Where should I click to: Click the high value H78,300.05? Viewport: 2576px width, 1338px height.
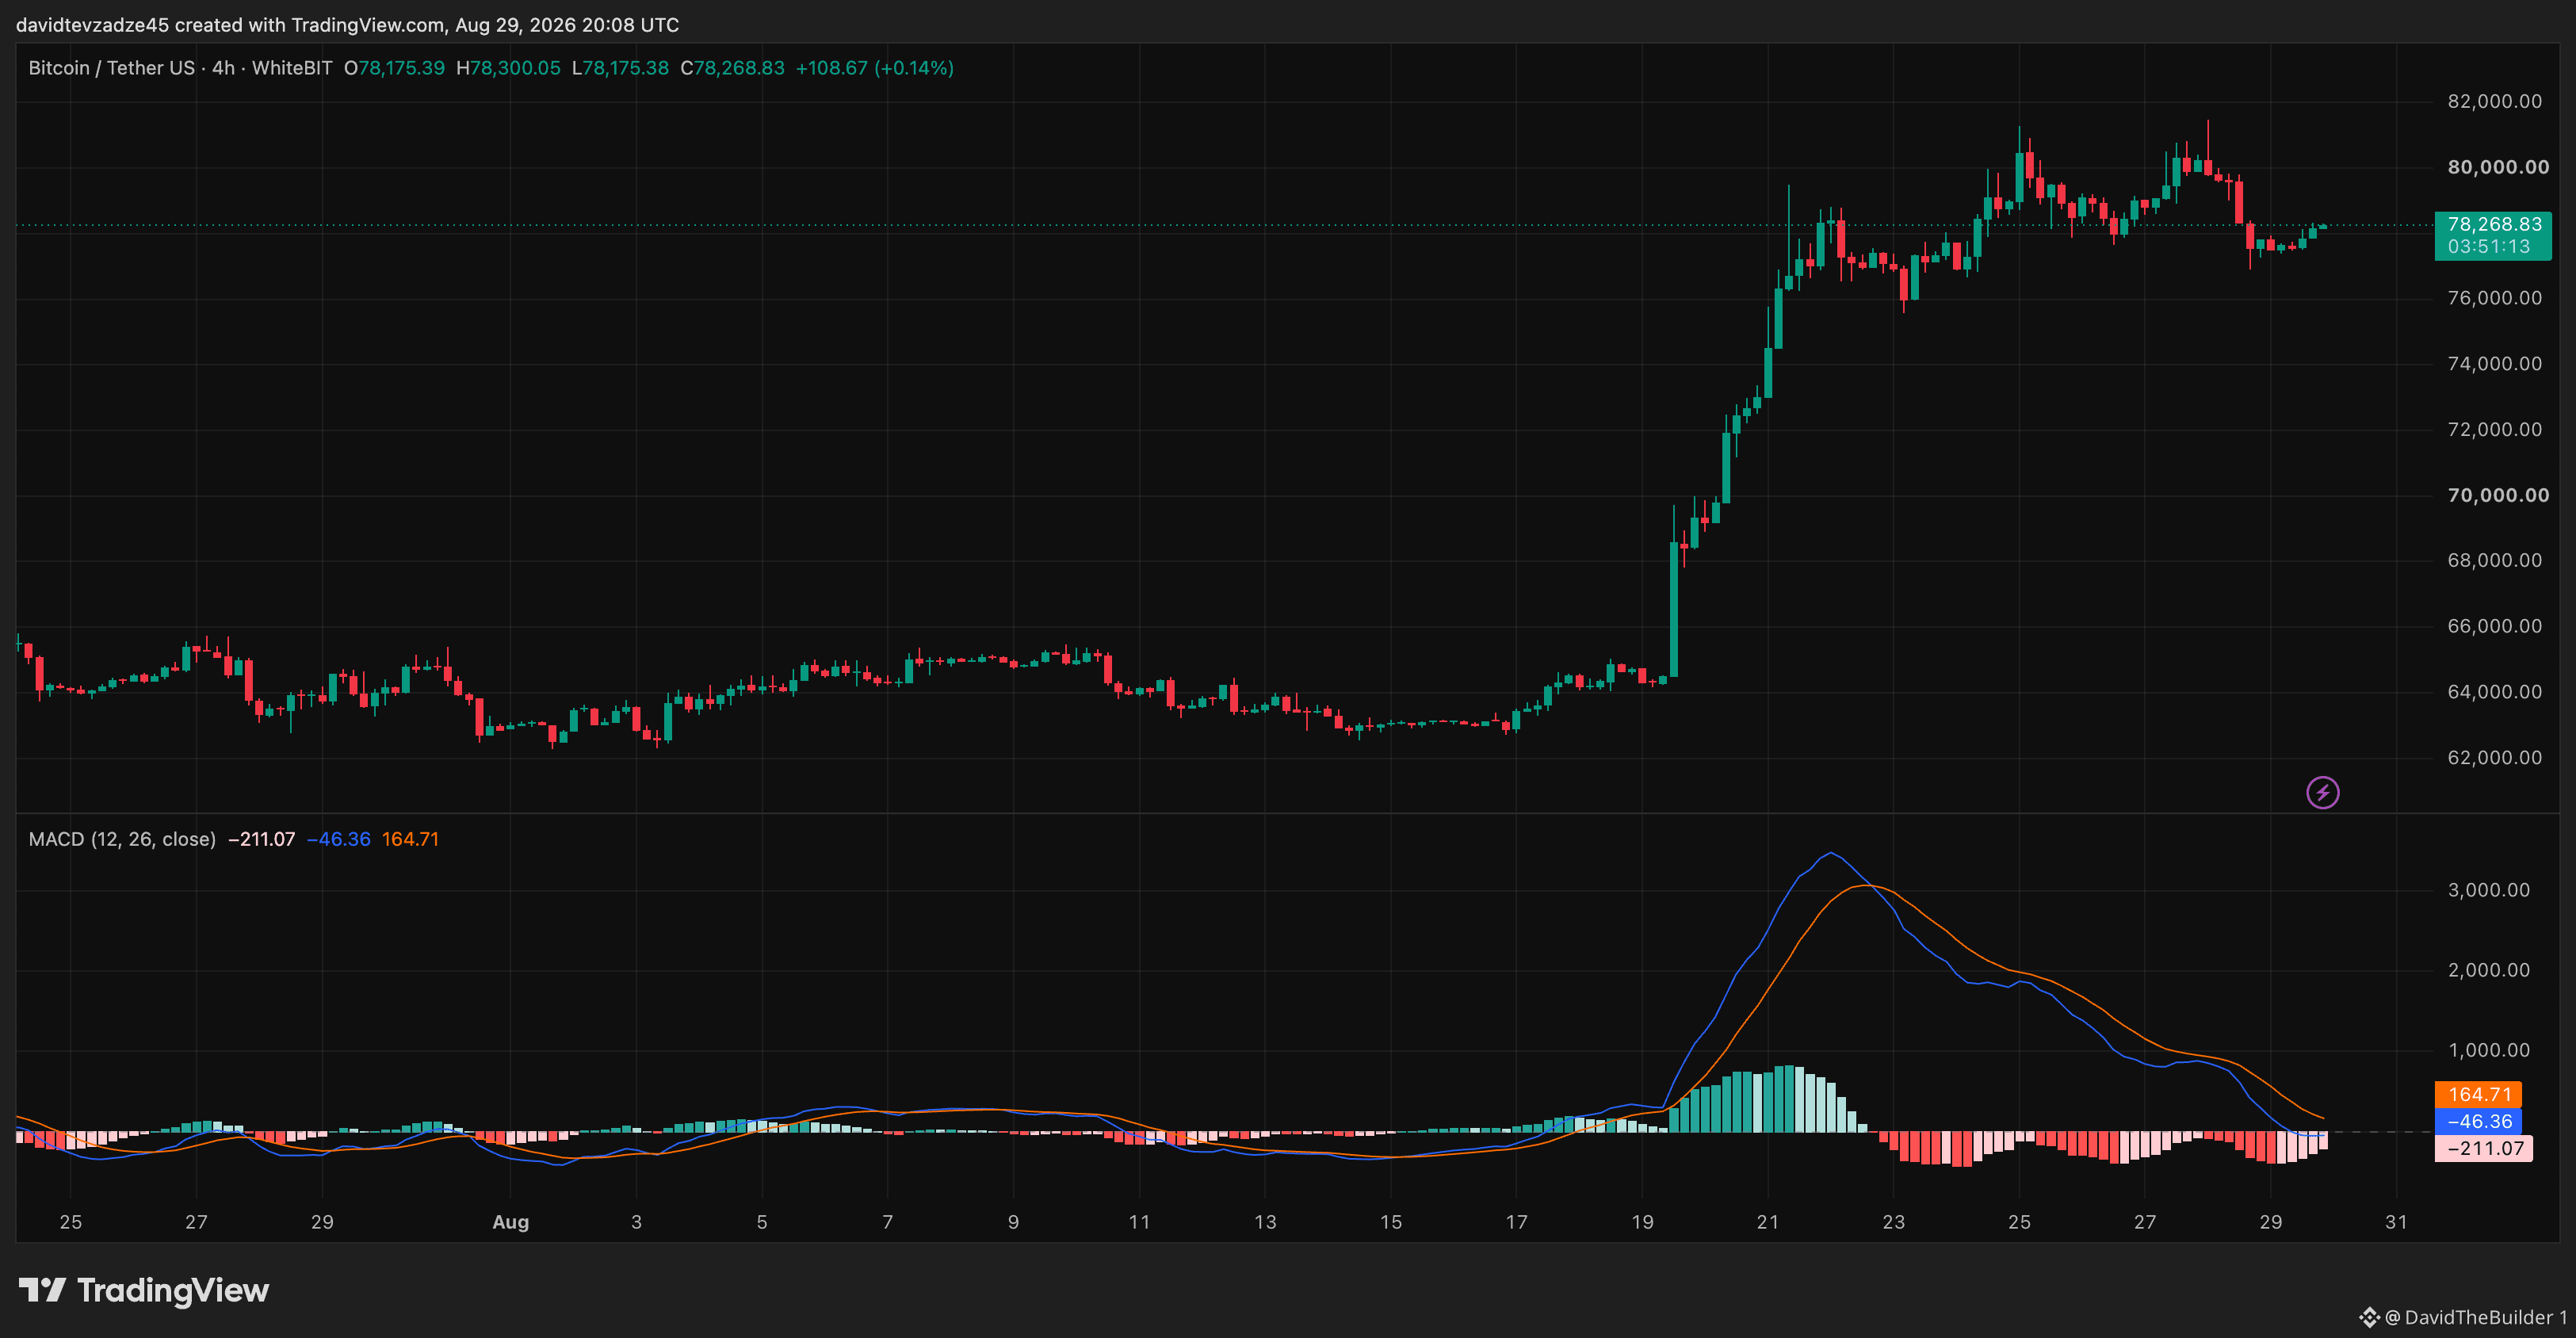508,68
